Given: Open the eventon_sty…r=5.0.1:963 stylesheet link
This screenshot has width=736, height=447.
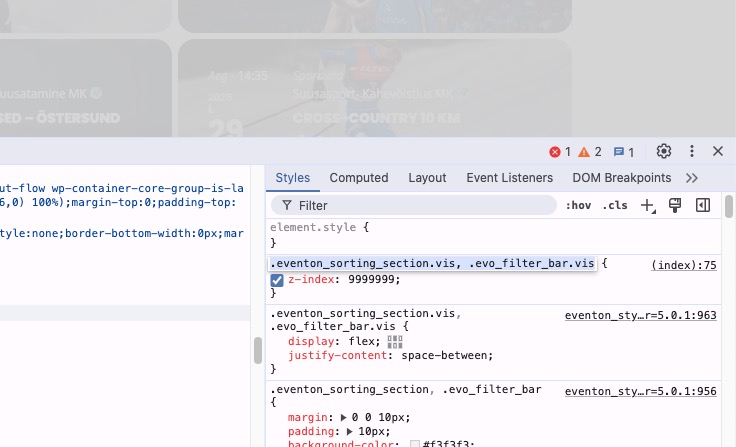Looking at the screenshot, I should click(x=640, y=314).
